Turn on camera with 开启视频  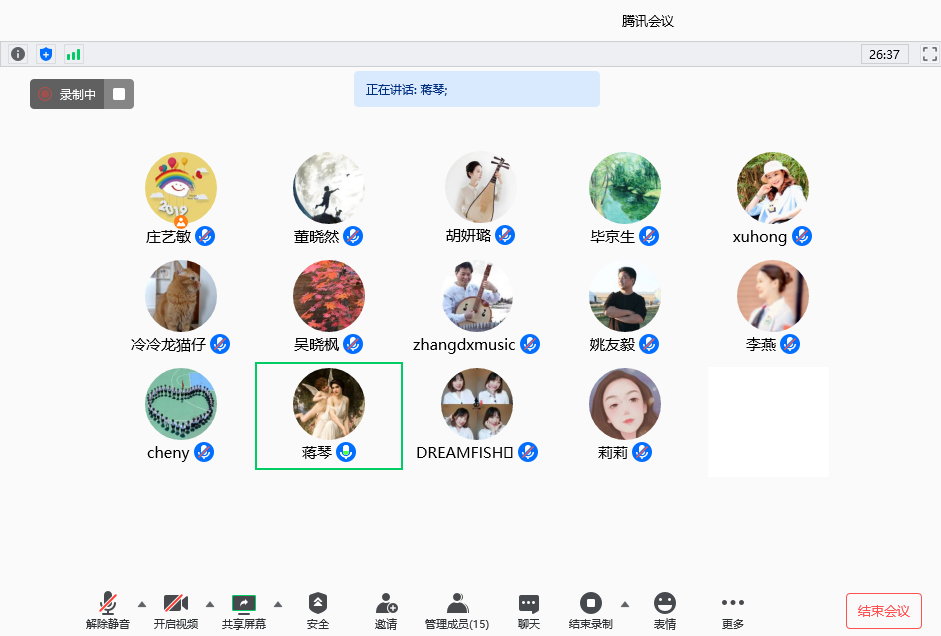pyautogui.click(x=176, y=610)
